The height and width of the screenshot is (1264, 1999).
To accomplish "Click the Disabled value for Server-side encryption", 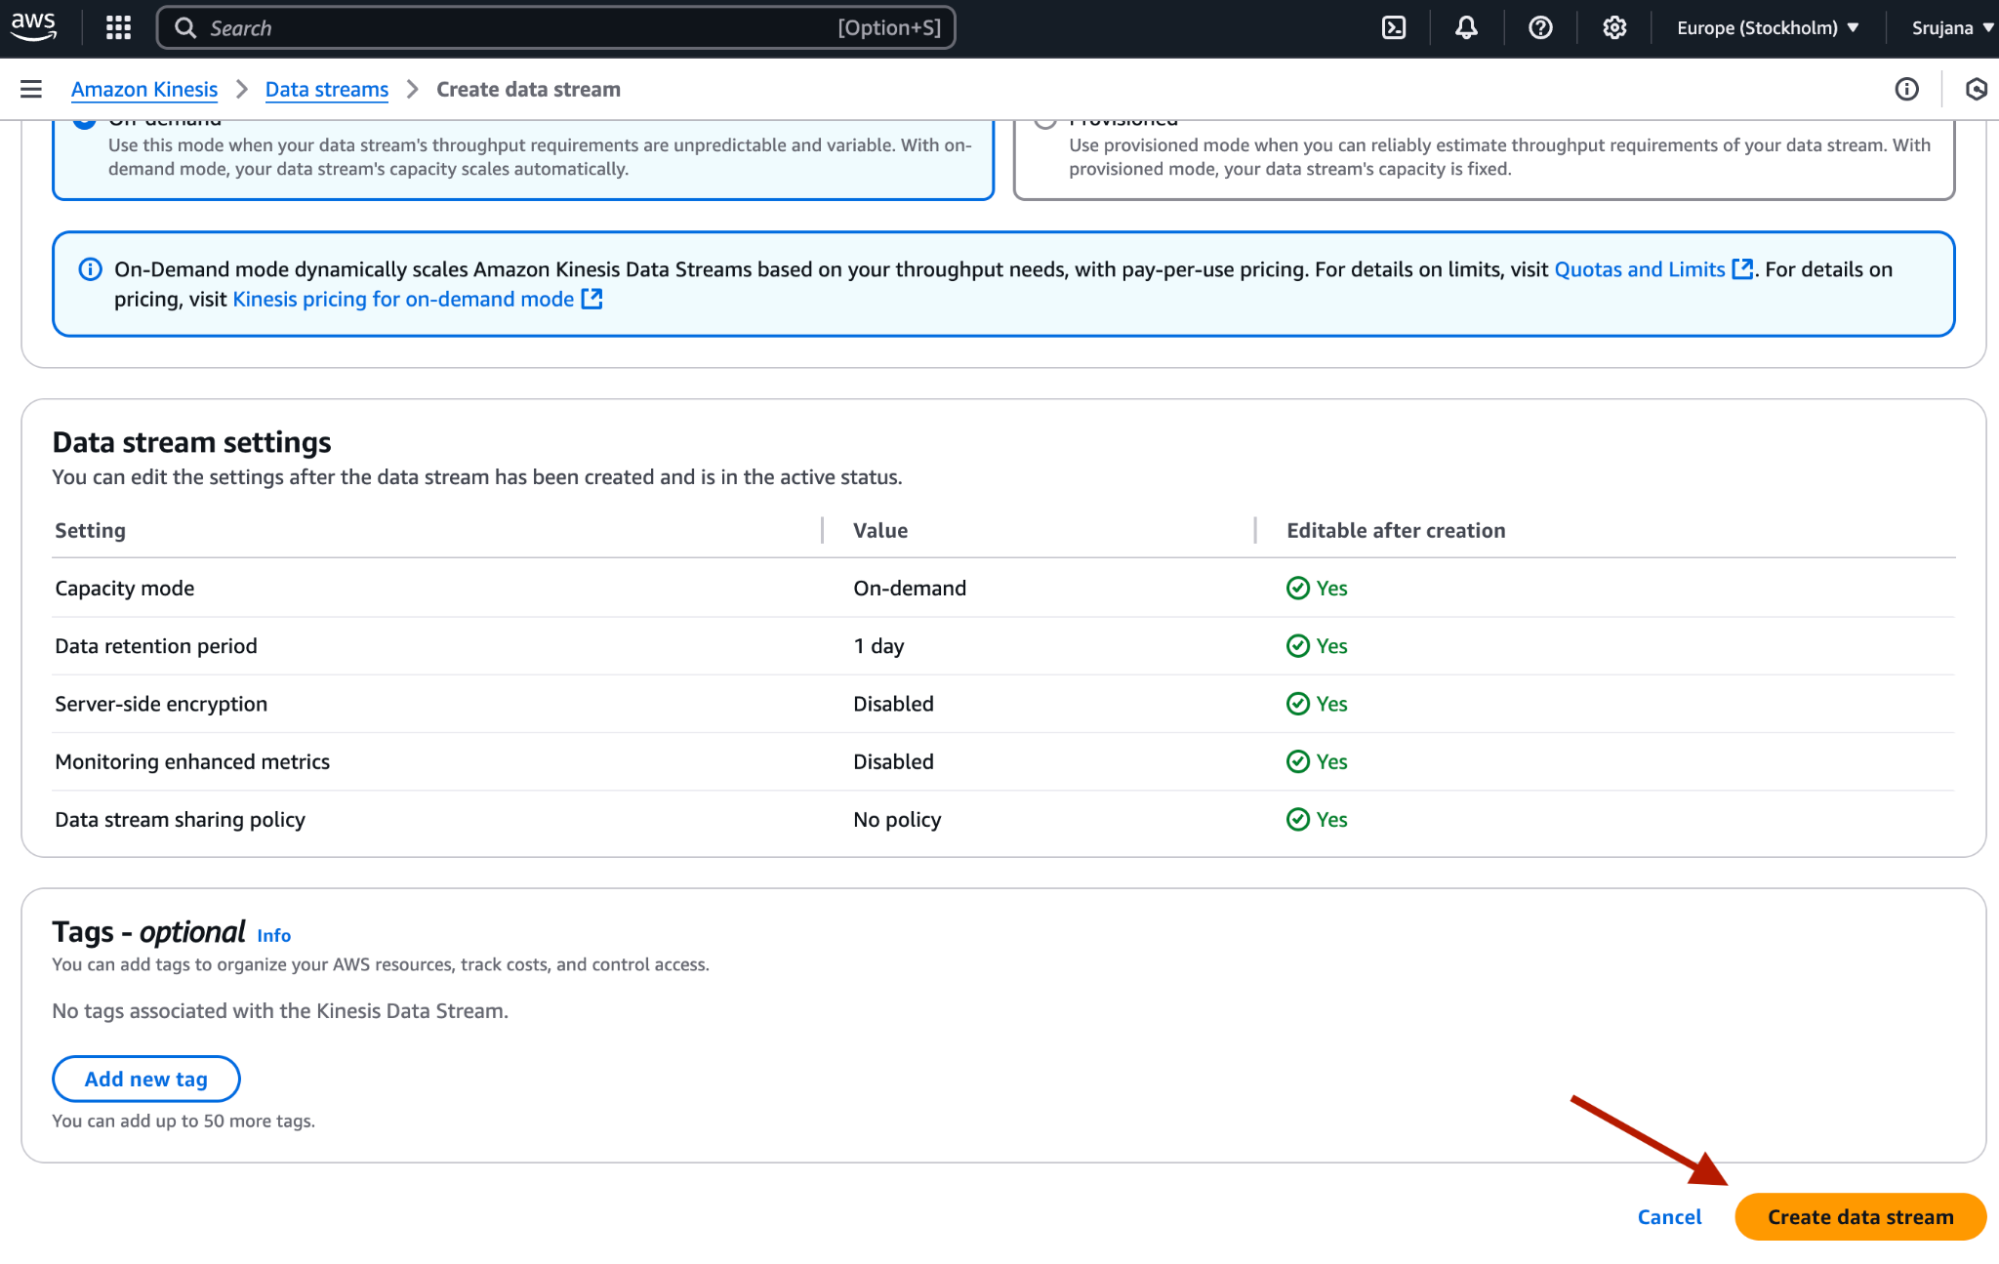I will click(893, 704).
